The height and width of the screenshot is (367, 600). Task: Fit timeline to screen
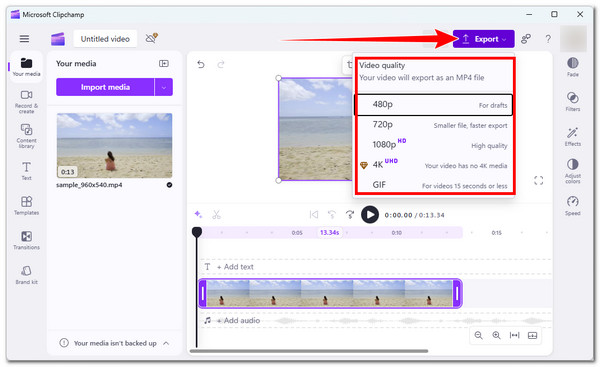coord(515,335)
